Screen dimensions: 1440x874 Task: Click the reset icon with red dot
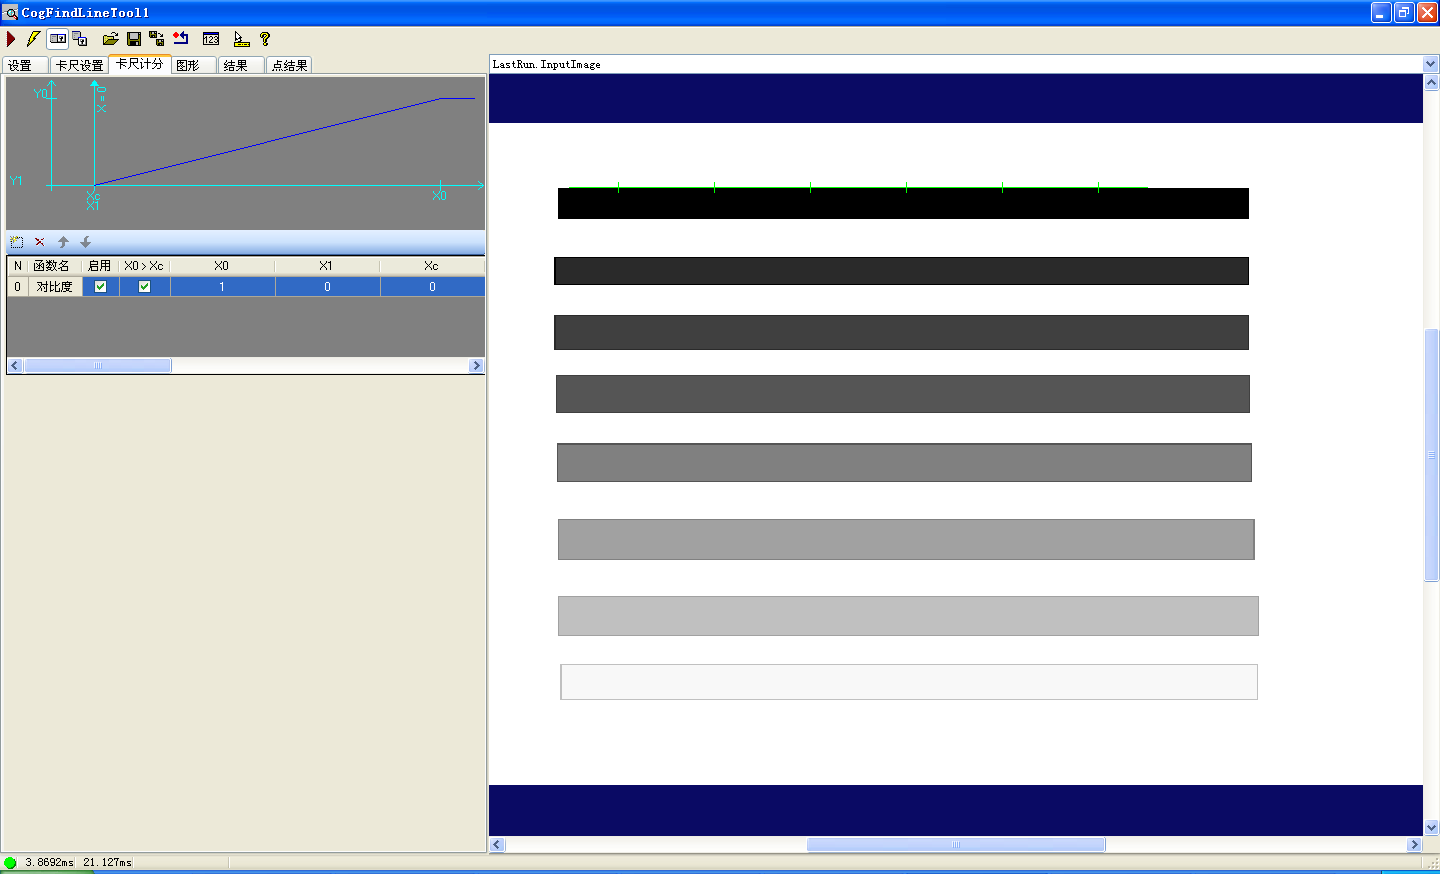click(x=181, y=39)
